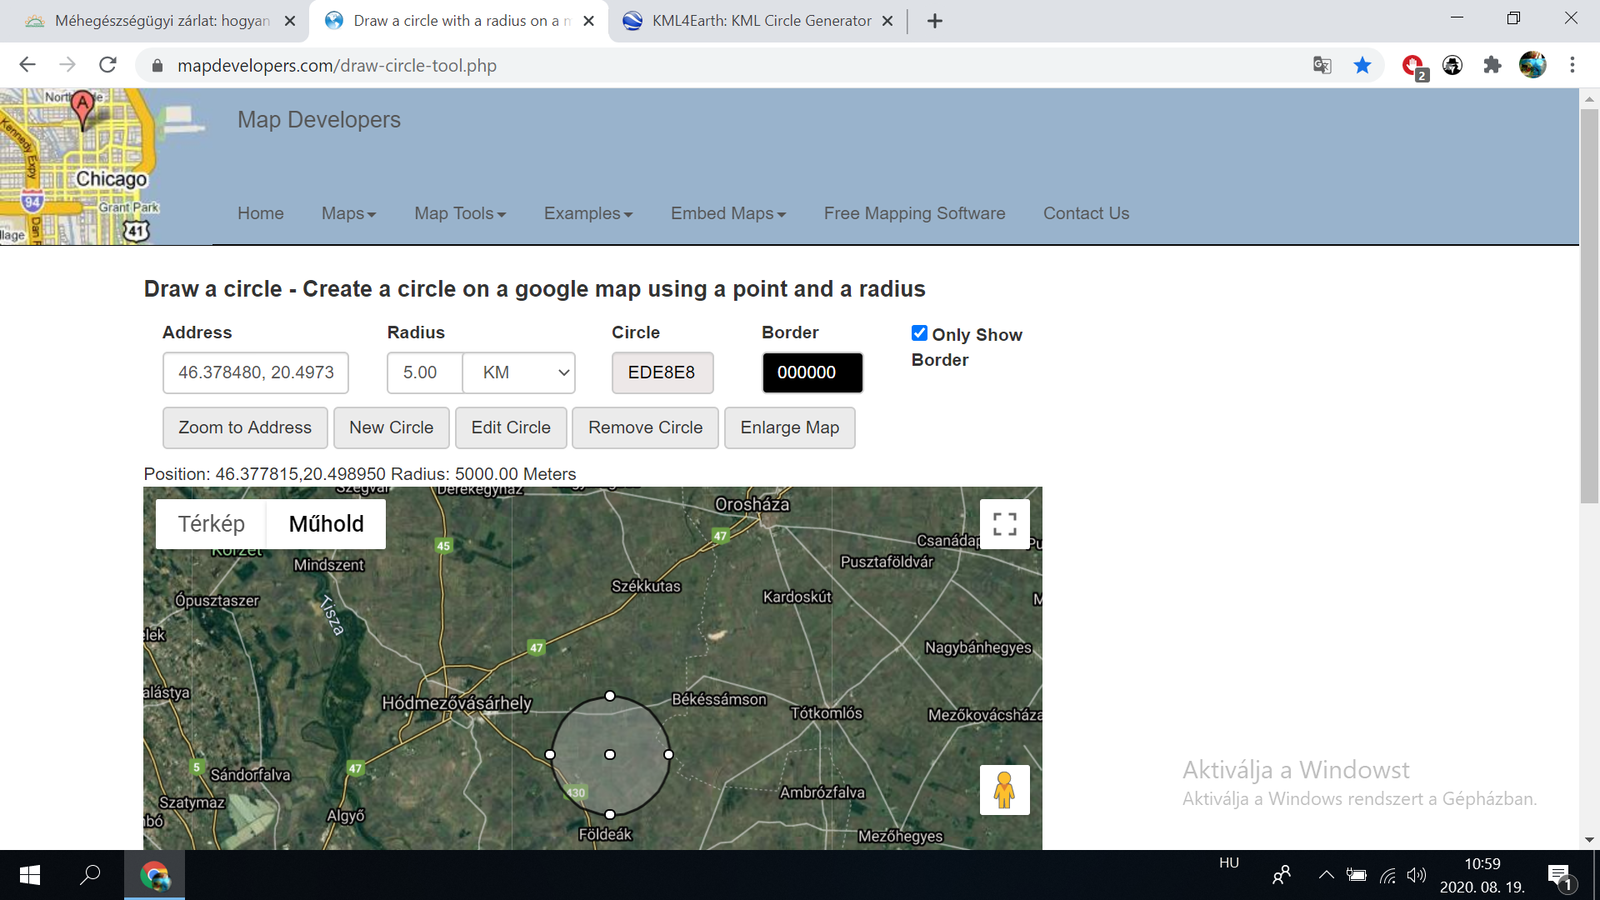
Task: Switch map to Térkép view
Action: click(x=211, y=524)
